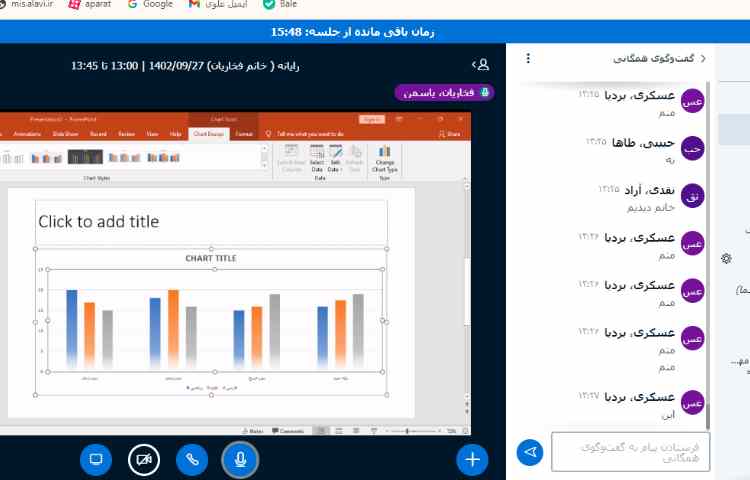Toggle the webcam sharing button
This screenshot has height=480, width=750.
click(x=144, y=459)
